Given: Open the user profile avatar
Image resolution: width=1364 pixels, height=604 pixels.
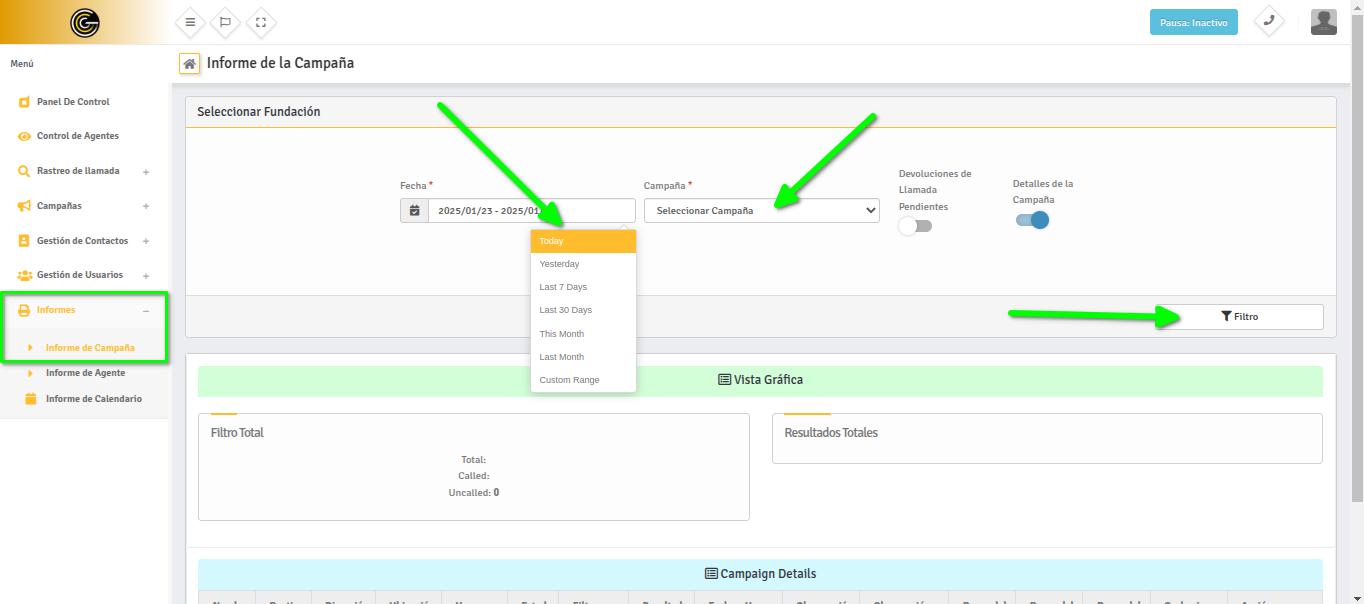Looking at the screenshot, I should [1323, 22].
